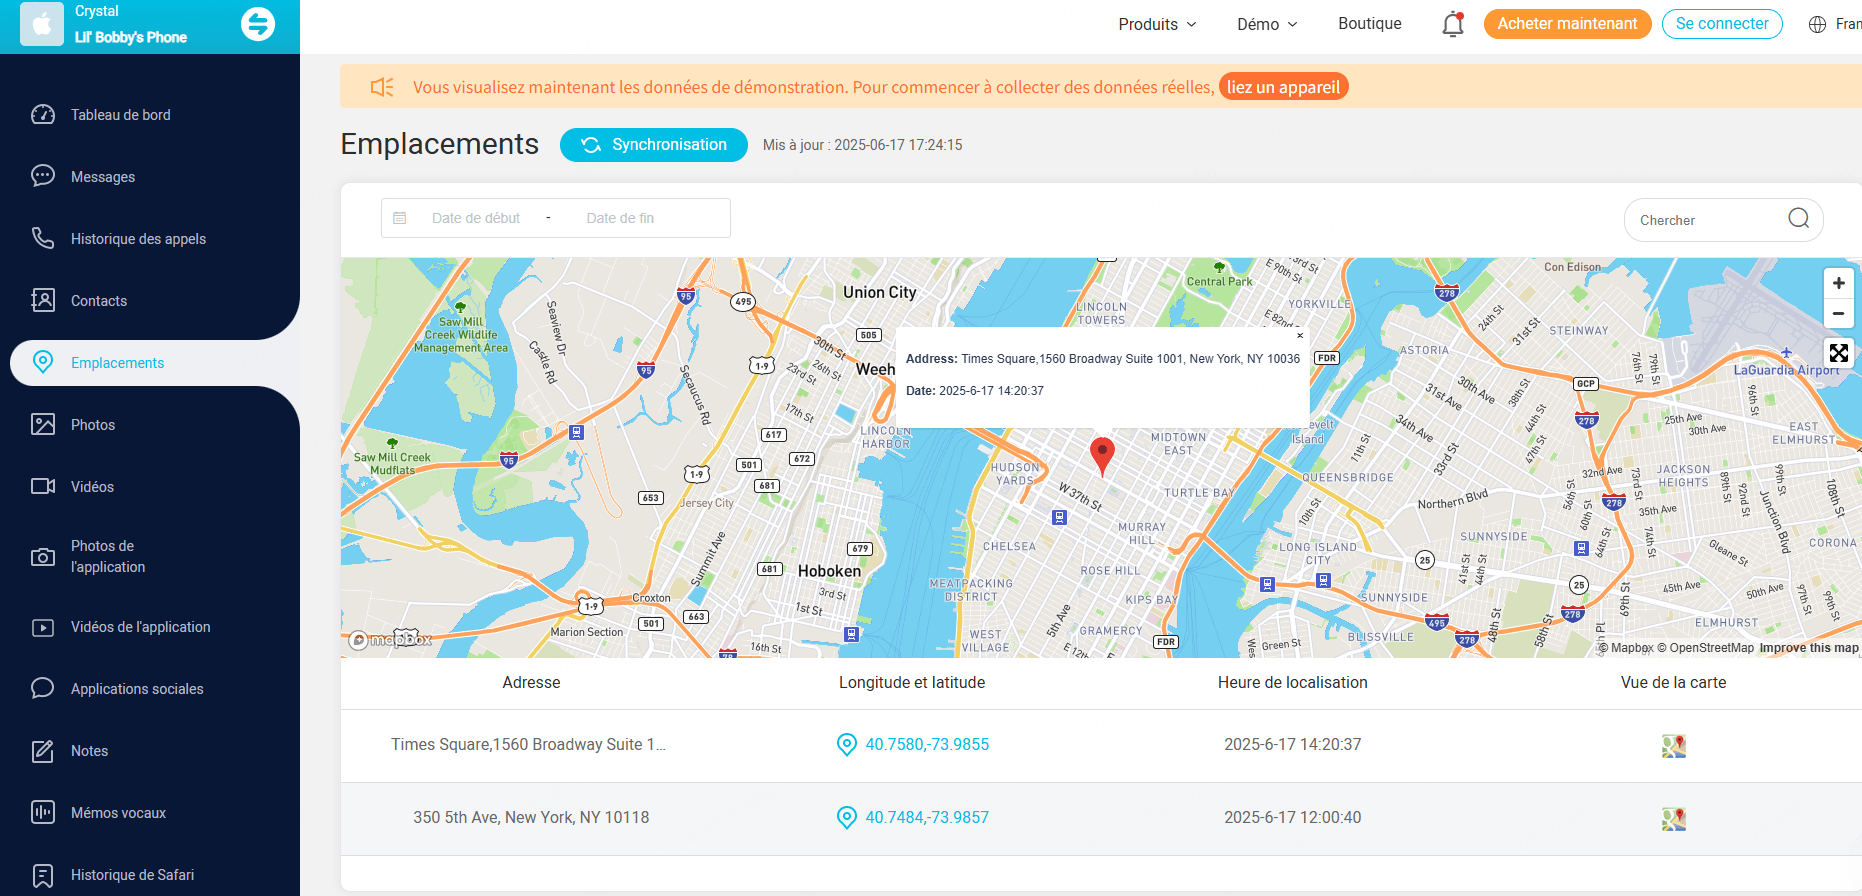Click the search magnifier icon
The height and width of the screenshot is (896, 1862).
point(1799,218)
